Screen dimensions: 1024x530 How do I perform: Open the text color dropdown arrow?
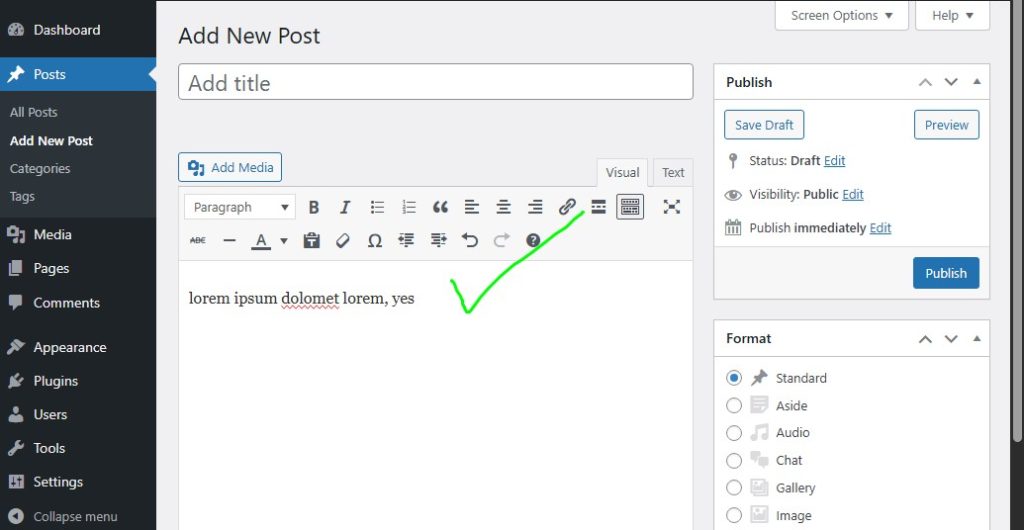click(x=283, y=241)
